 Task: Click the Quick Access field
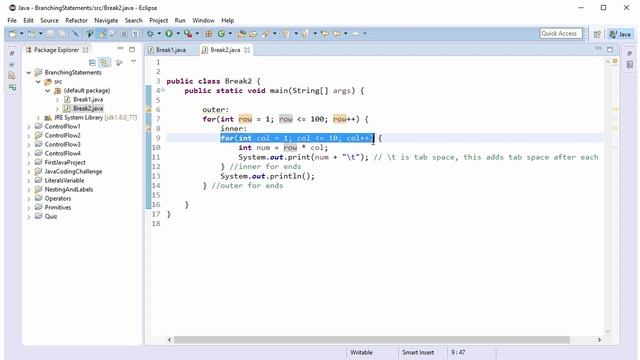point(560,33)
